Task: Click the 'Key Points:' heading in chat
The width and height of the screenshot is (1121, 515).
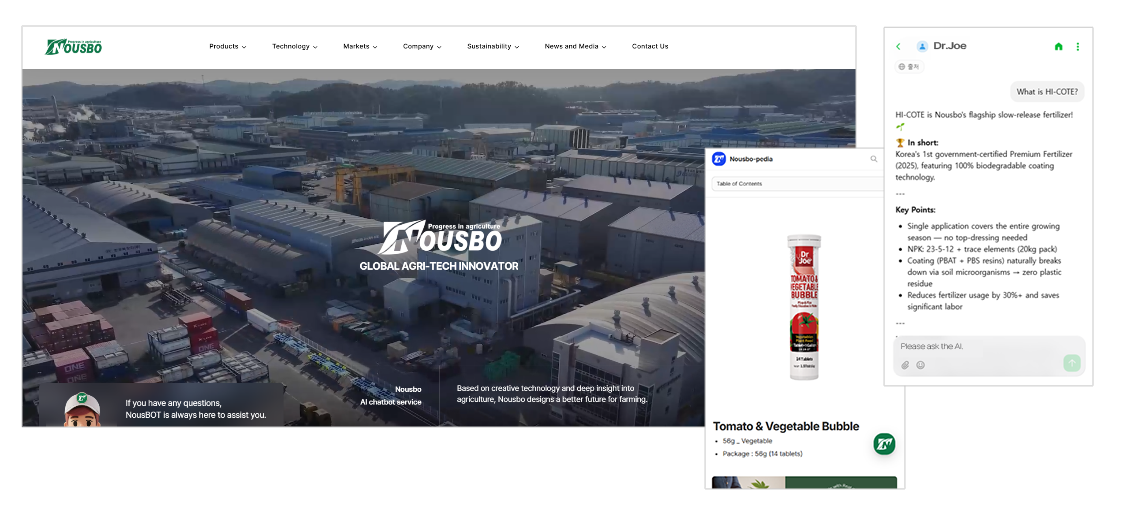Action: pyautogui.click(x=915, y=210)
